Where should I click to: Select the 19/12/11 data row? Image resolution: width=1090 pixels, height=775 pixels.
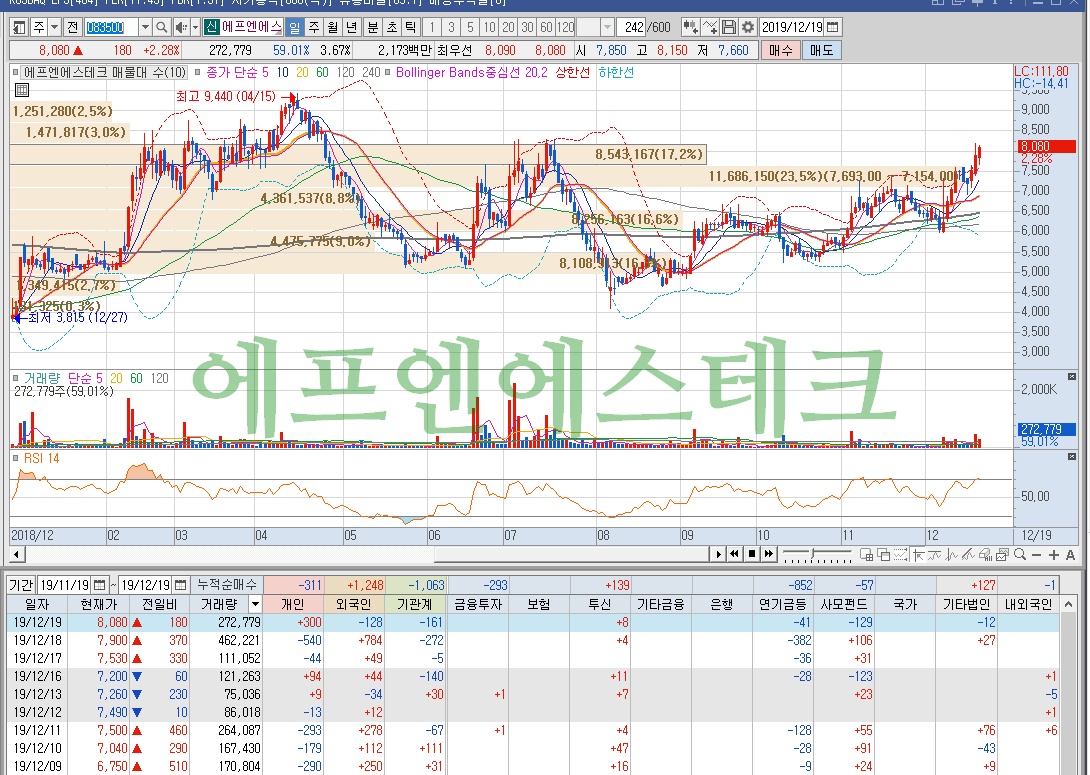point(532,731)
